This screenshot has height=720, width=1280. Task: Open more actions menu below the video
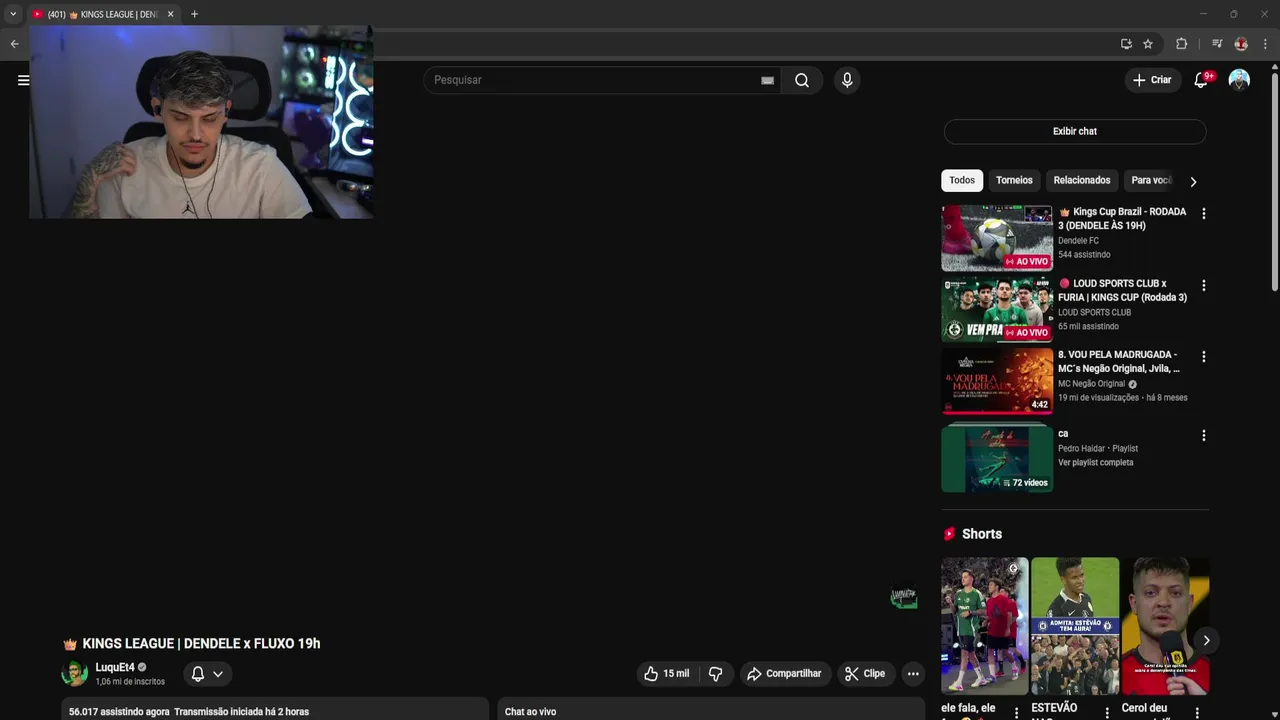coord(913,674)
